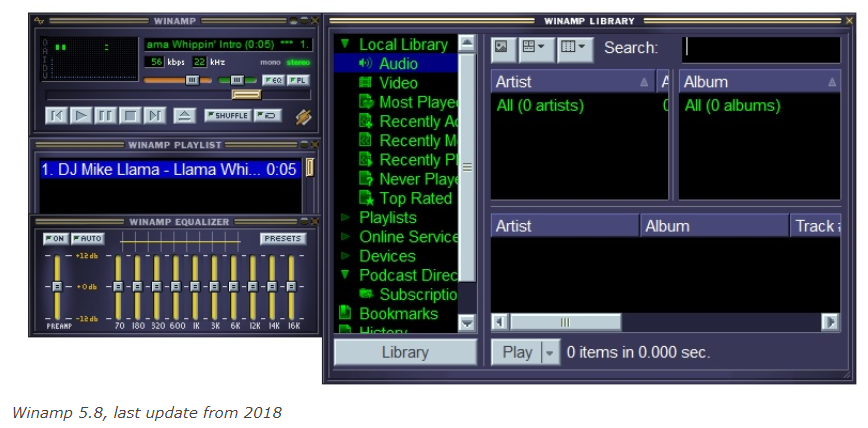Click in the library Search field
Screen dimensions: 868x428
tap(760, 48)
